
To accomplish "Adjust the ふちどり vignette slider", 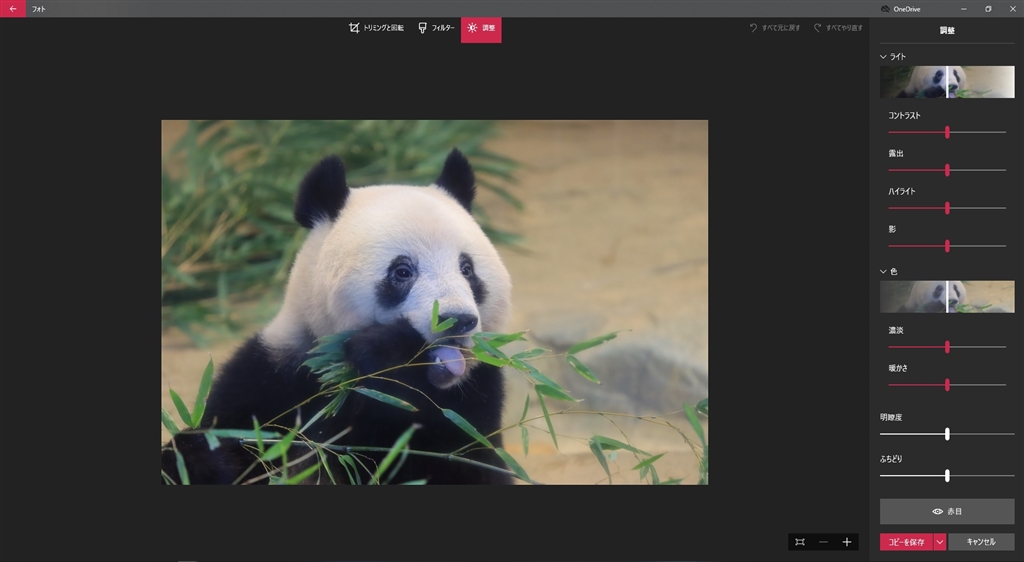I will [947, 476].
